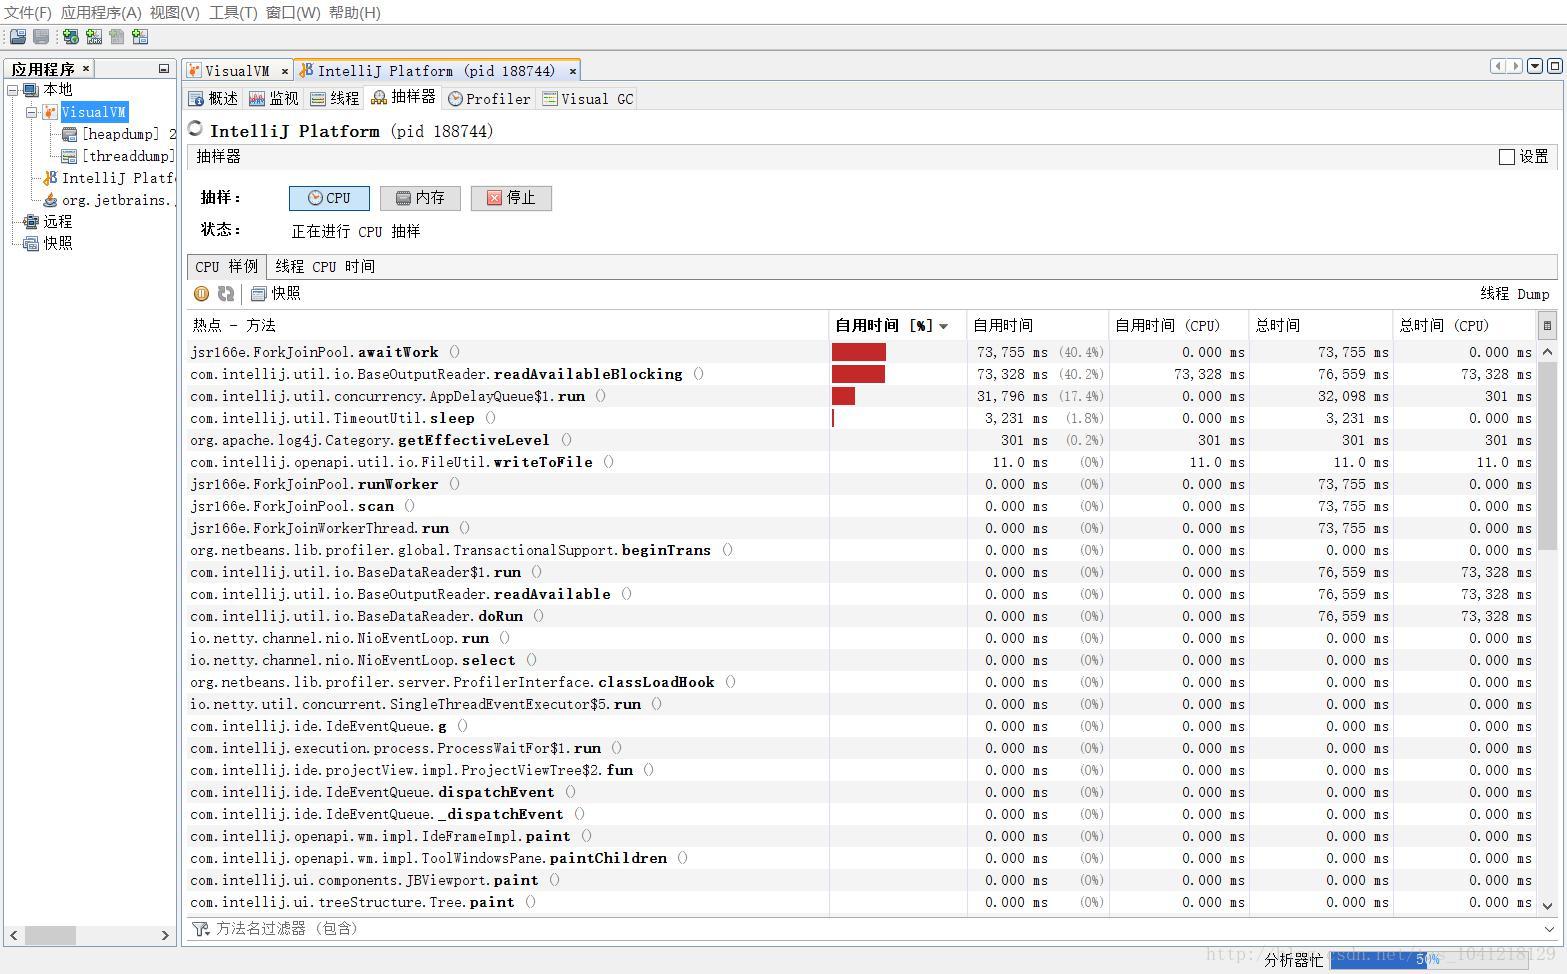This screenshot has height=974, width=1567.
Task: Select [threaddump] node in tree
Action: point(120,156)
